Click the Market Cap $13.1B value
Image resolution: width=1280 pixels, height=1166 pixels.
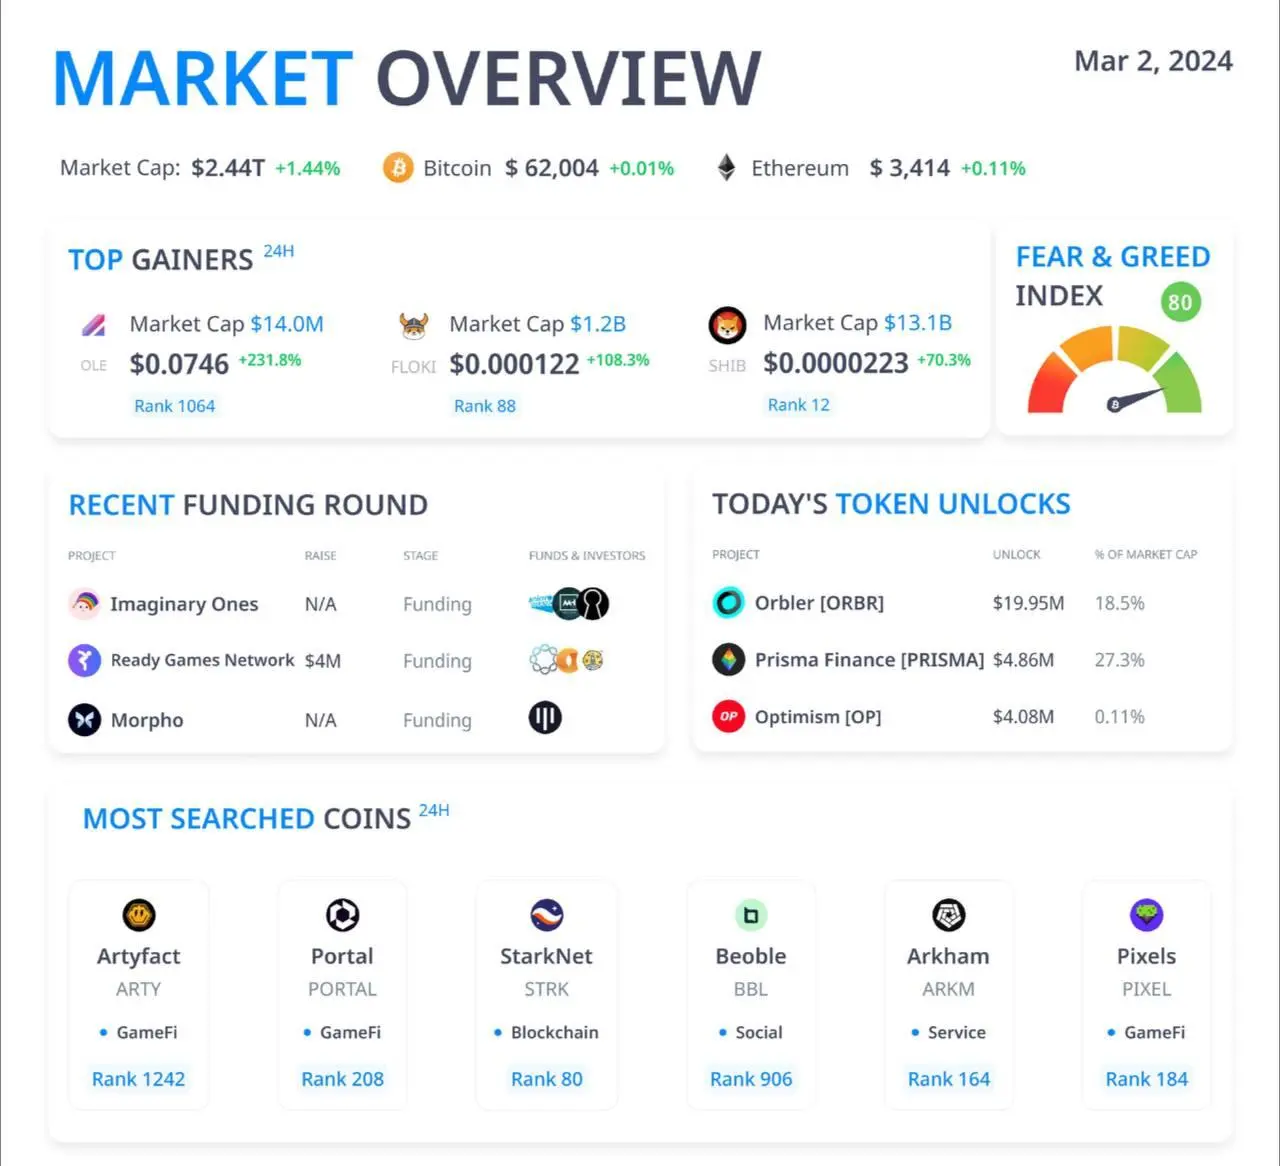[918, 323]
